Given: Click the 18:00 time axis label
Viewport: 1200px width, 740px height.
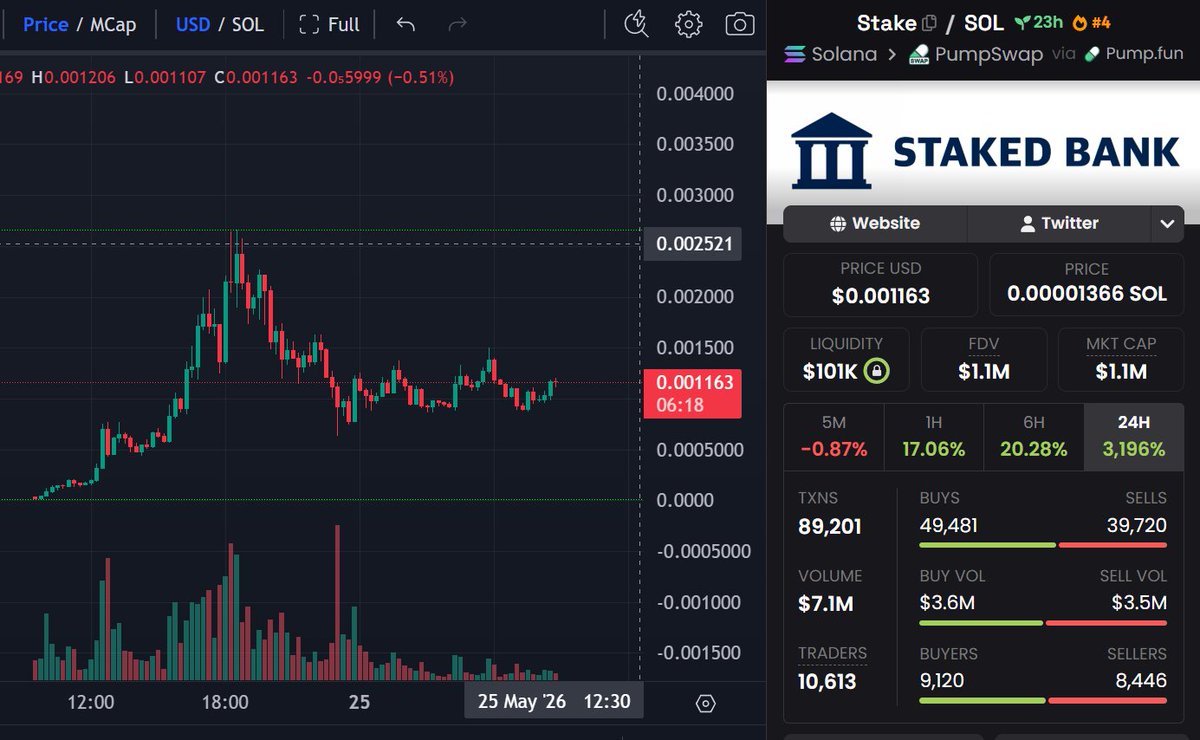Looking at the screenshot, I should (x=225, y=702).
